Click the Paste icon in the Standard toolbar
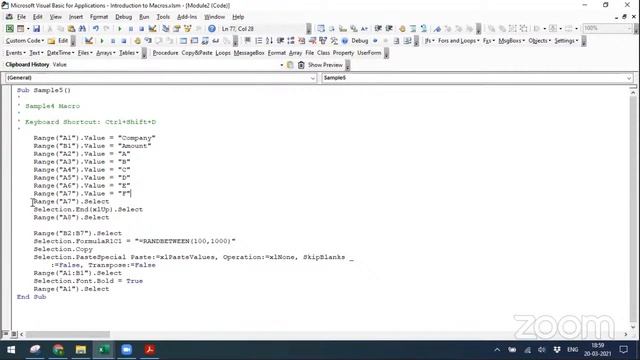This screenshot has width=640, height=360. tap(71, 29)
